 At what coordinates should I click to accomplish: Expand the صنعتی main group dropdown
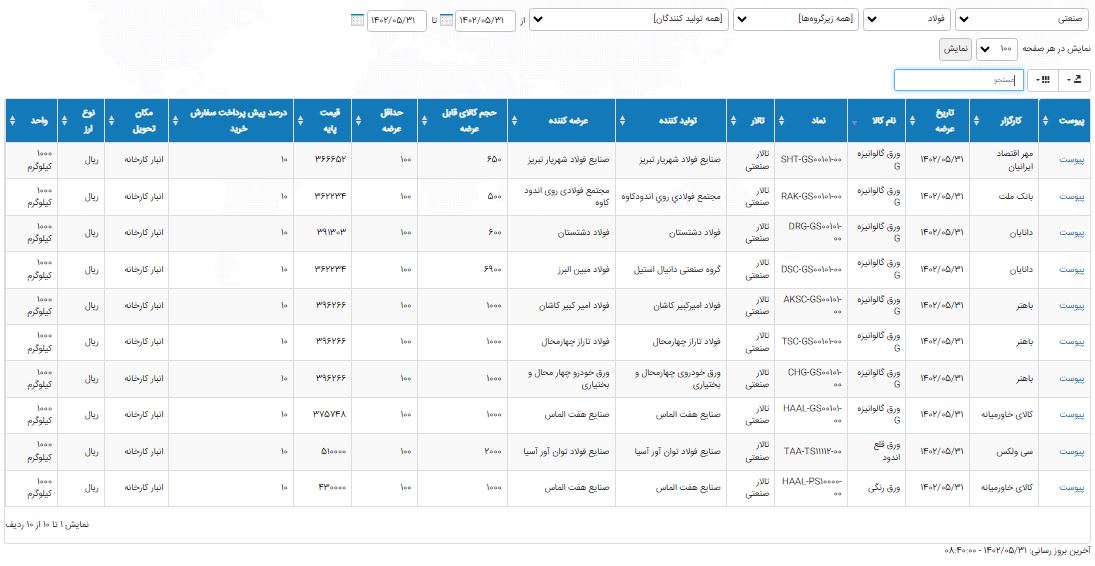1022,20
